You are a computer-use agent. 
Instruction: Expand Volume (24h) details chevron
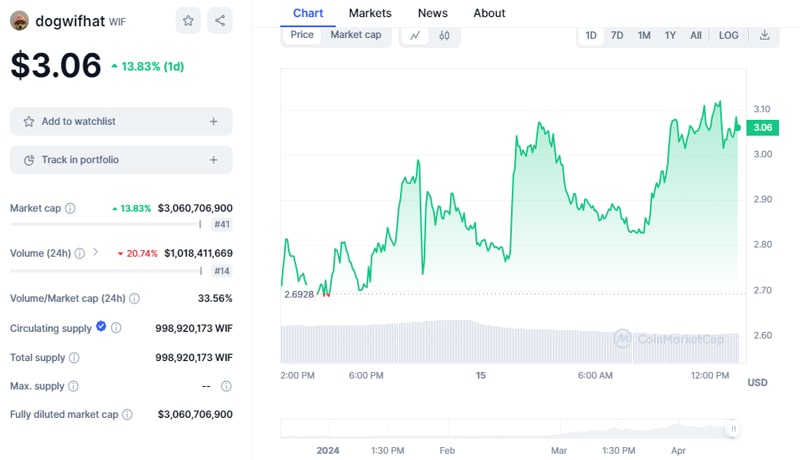pyautogui.click(x=95, y=252)
